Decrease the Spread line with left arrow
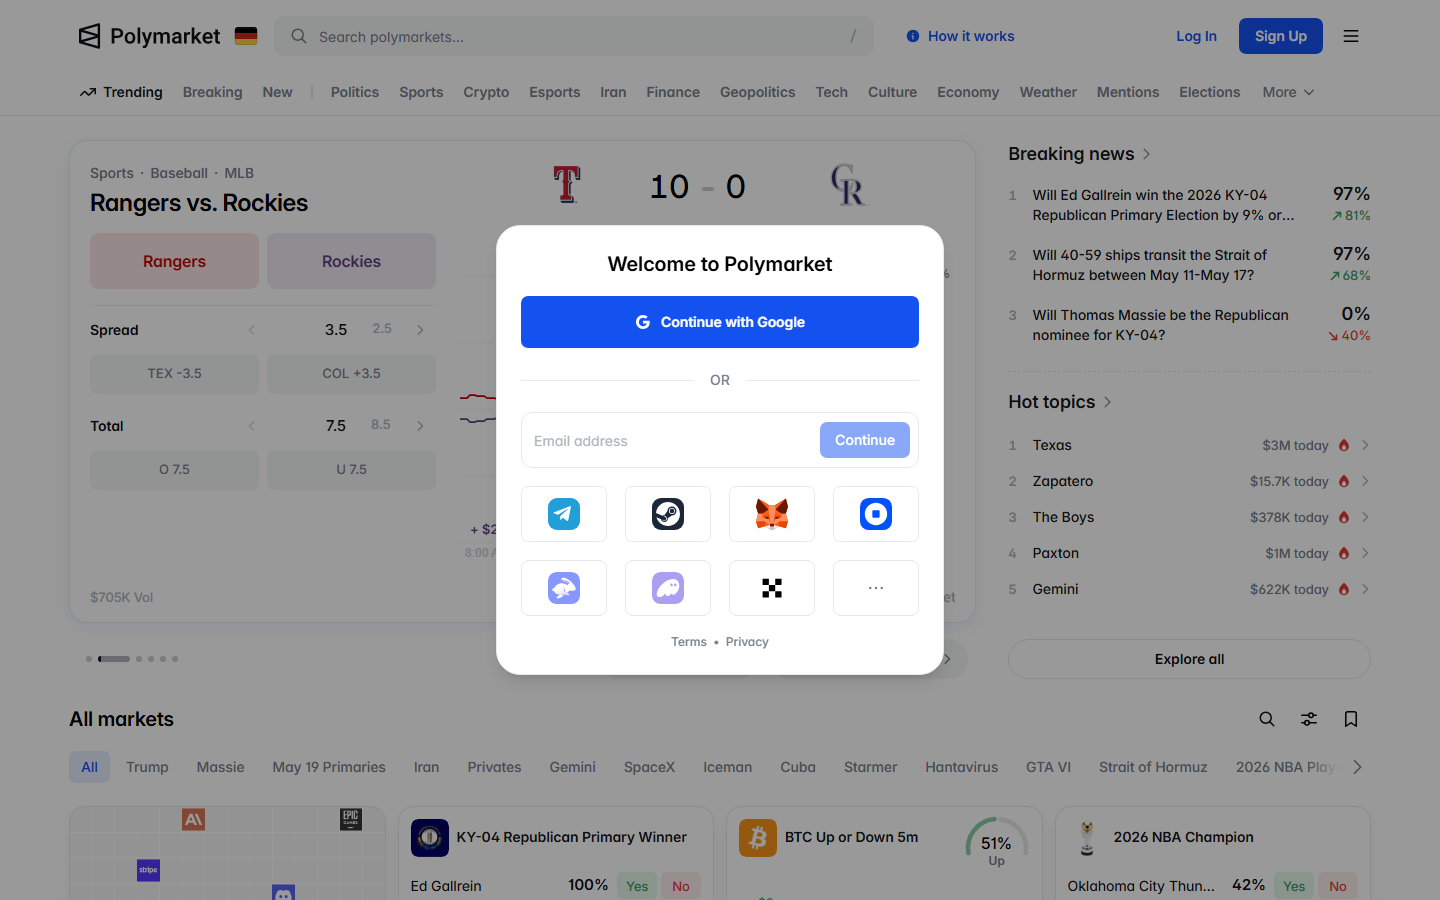The image size is (1440, 900). point(252,330)
